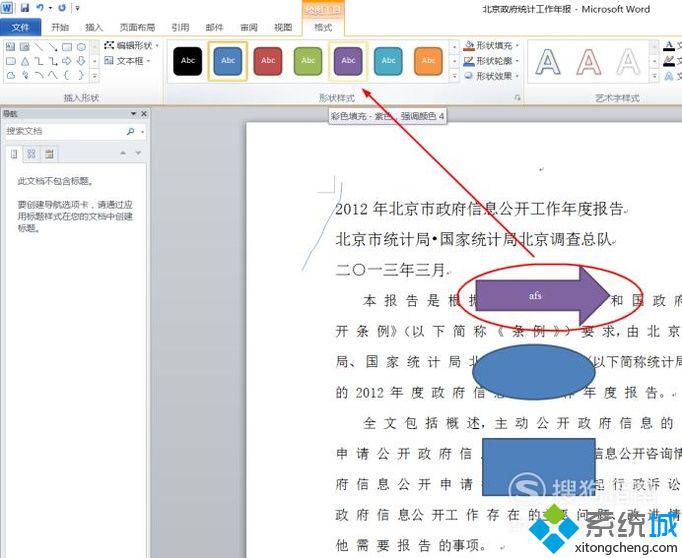Image resolution: width=682 pixels, height=558 pixels.
Task: Apply the orange Abc shape style
Action: coord(428,61)
